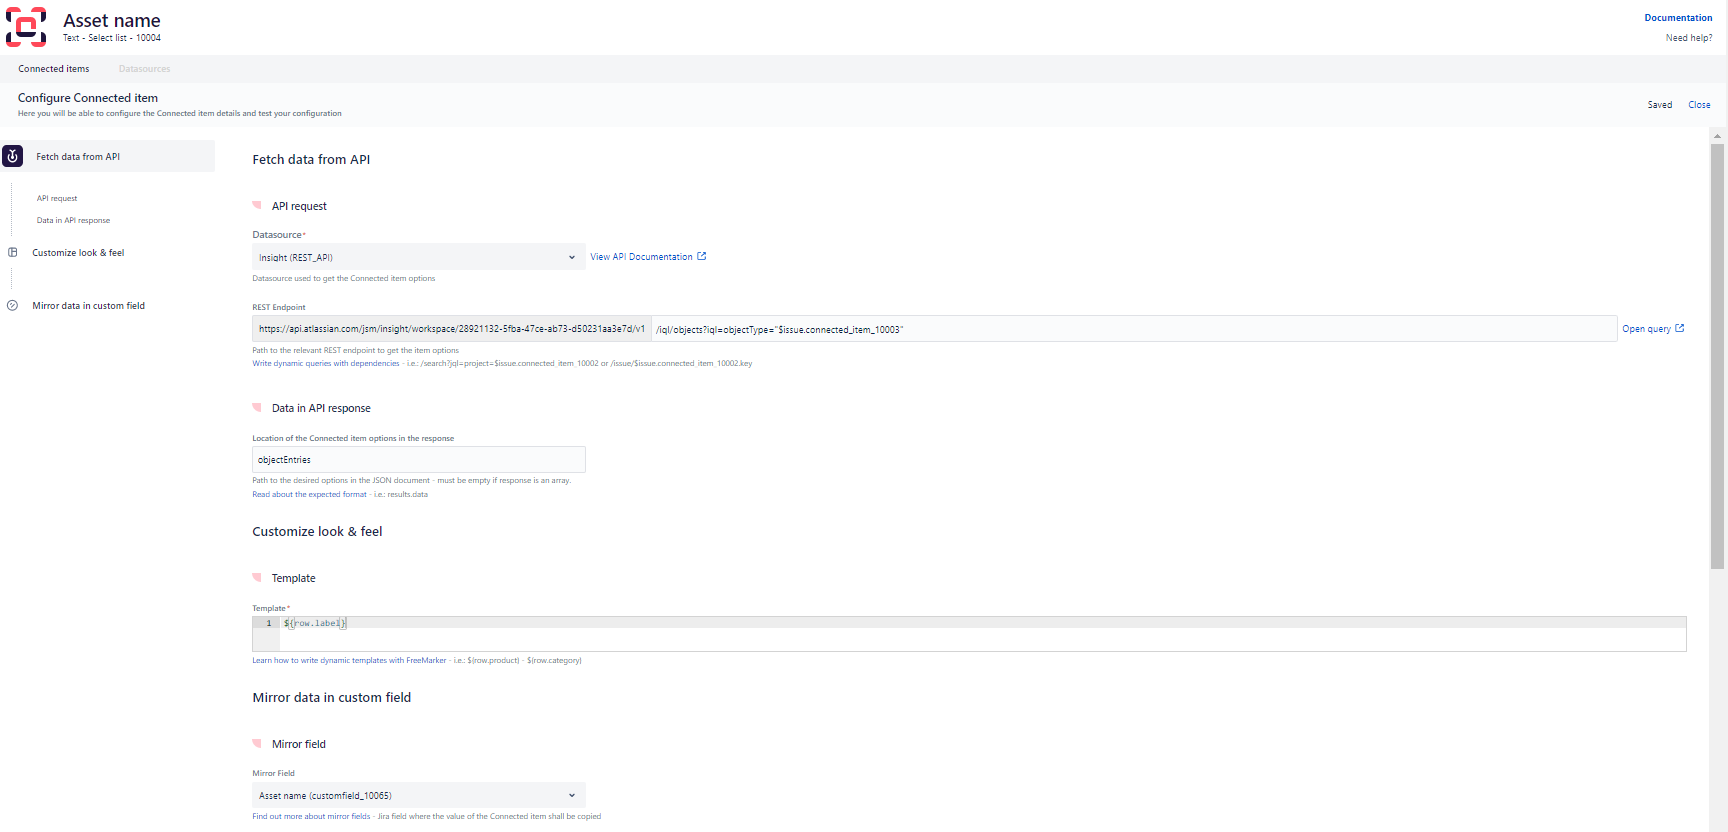Viewport: 1728px width, 832px height.
Task: Click external-link icon beside Open query
Action: (1680, 329)
